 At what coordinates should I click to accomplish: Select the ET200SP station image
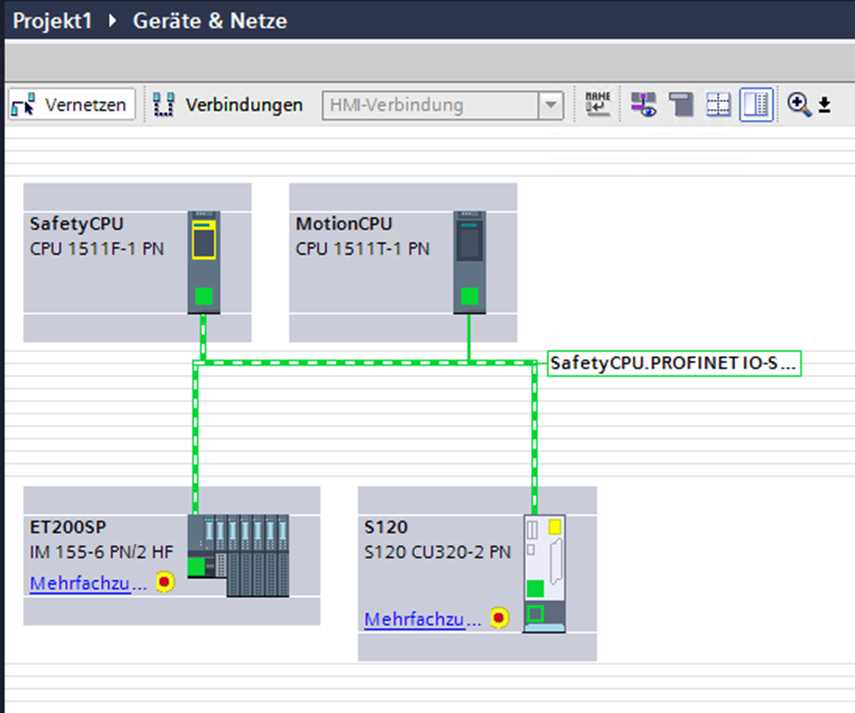[x=238, y=555]
